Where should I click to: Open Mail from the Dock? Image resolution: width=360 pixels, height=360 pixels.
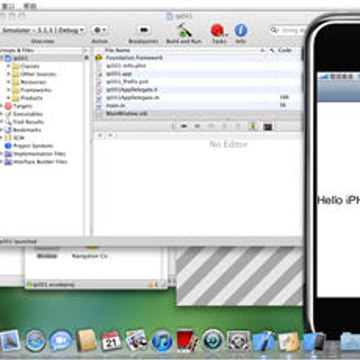[11, 341]
